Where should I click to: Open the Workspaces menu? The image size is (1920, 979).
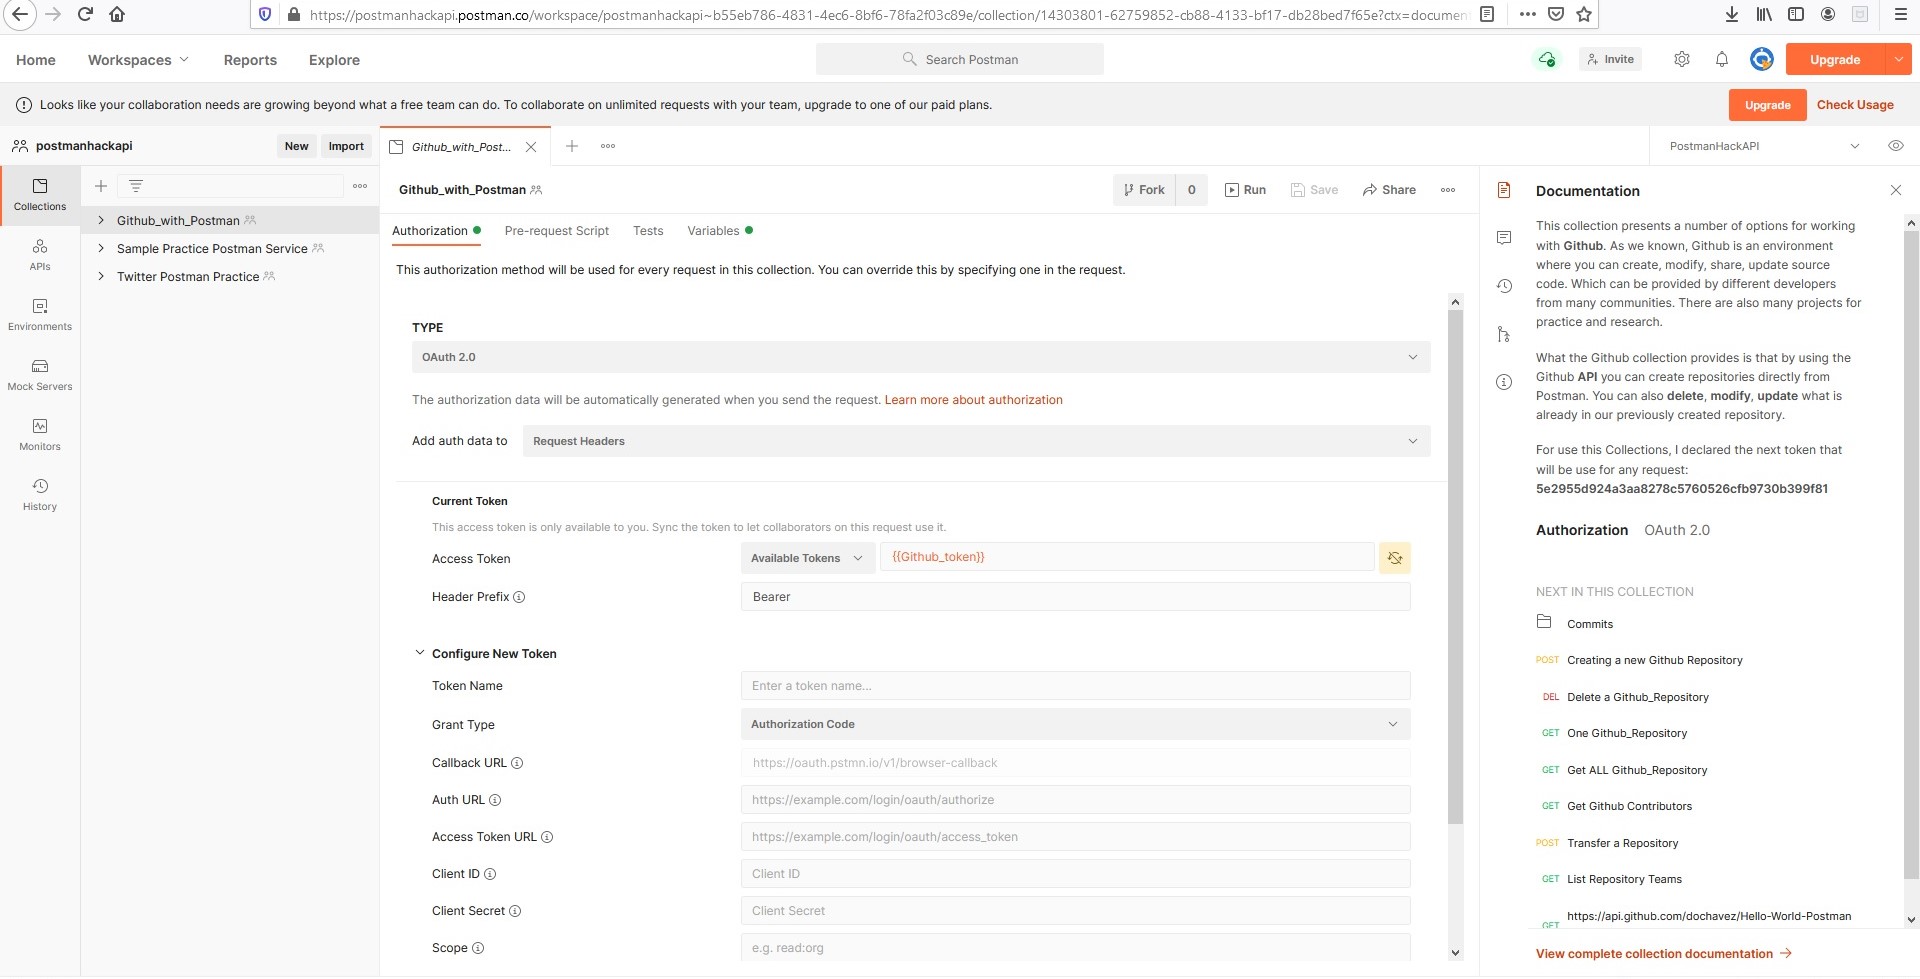[x=138, y=60]
